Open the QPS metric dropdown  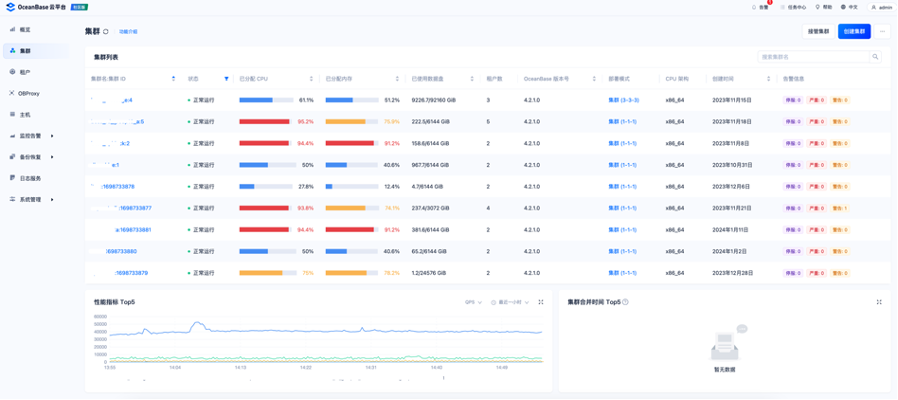pos(473,302)
